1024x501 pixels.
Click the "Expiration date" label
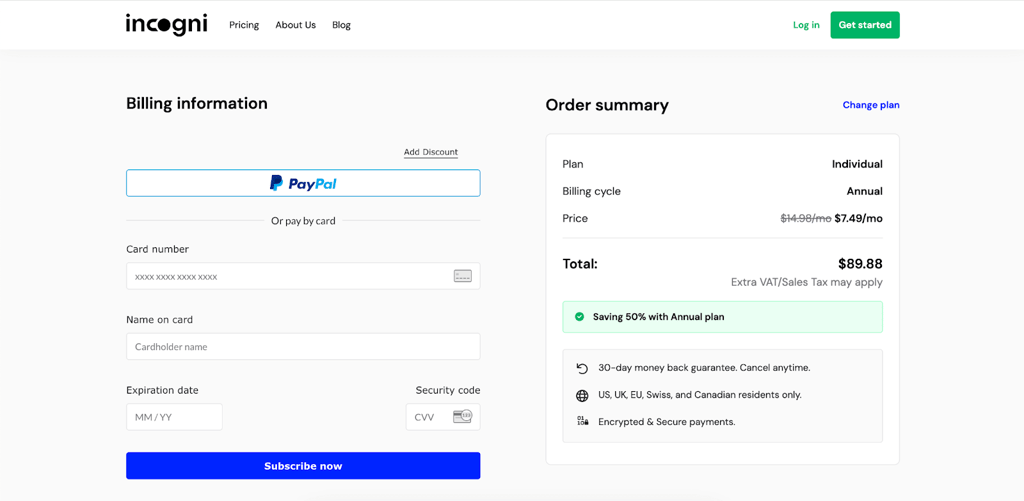click(162, 391)
